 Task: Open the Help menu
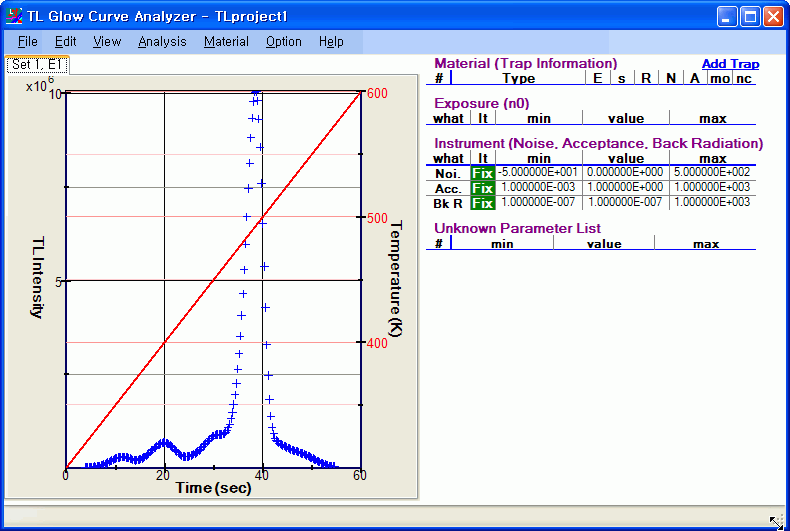coord(331,42)
